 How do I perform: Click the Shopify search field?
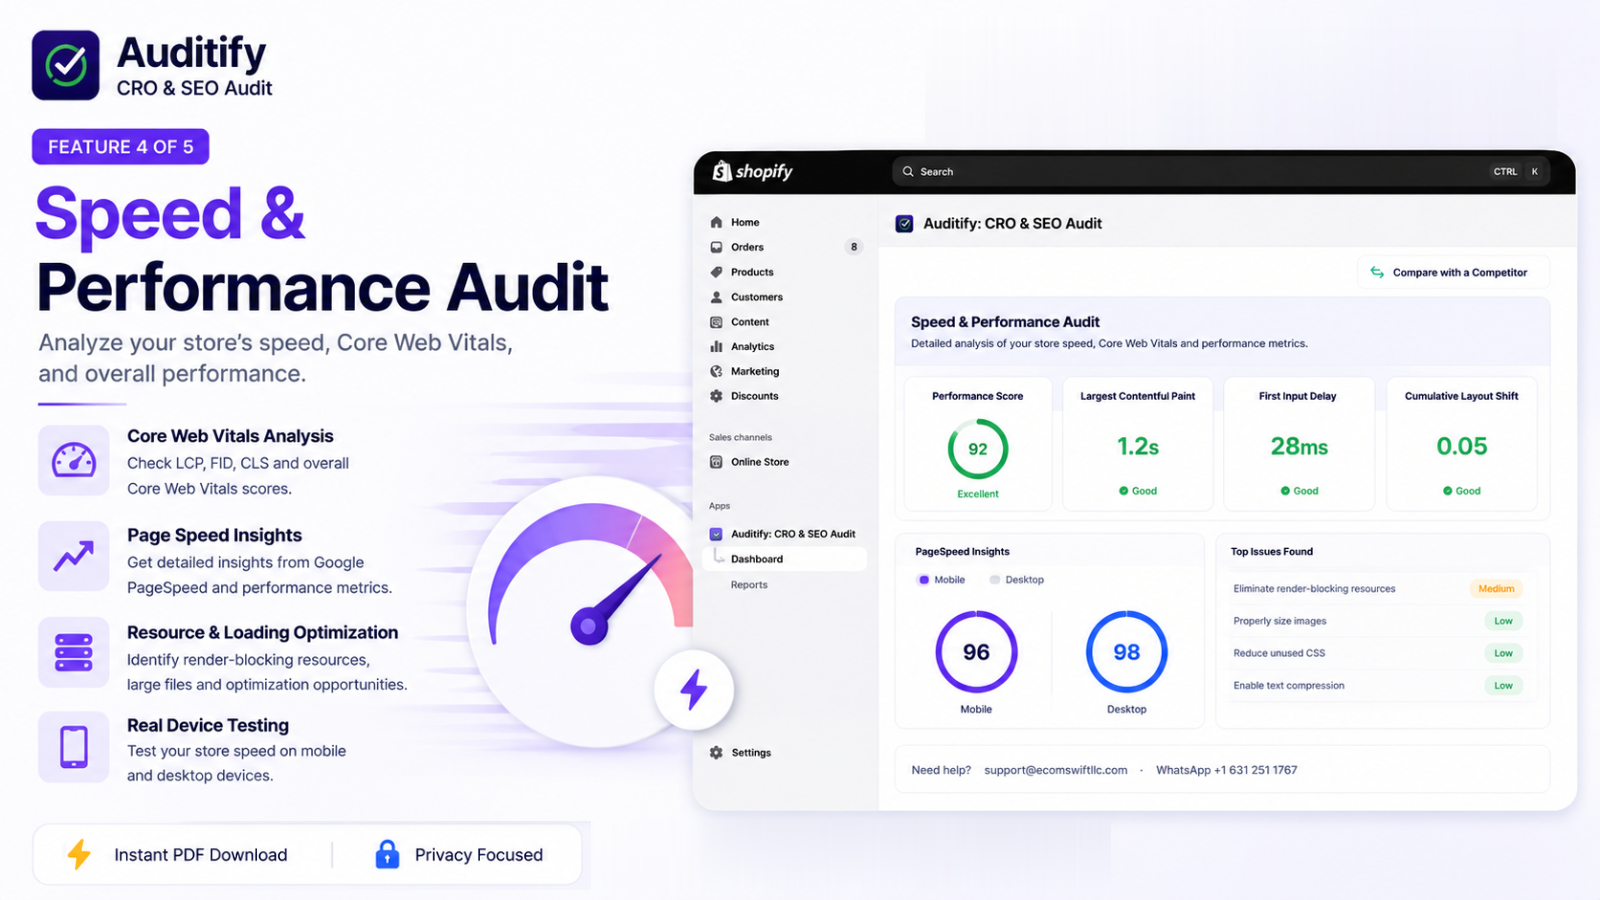click(1220, 171)
